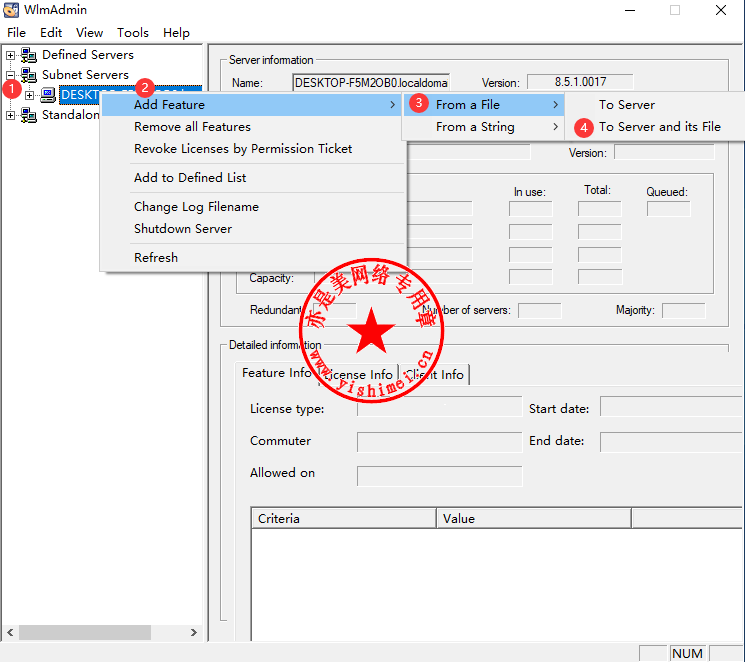Choose Revoke Licenses by Permission Ticket
The image size is (745, 662).
253,149
